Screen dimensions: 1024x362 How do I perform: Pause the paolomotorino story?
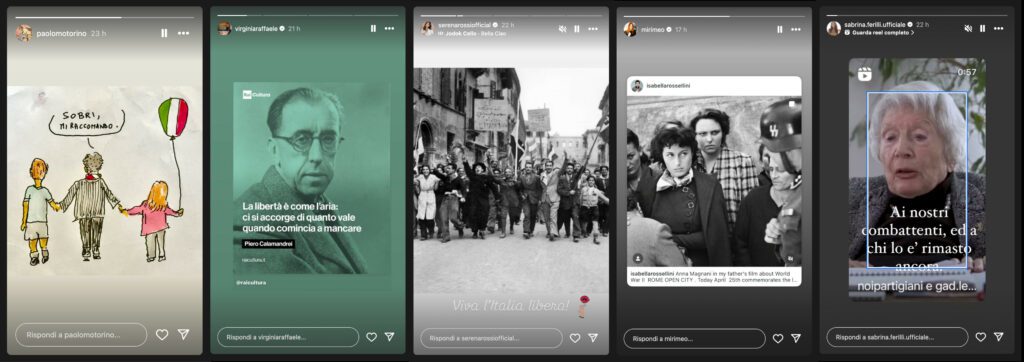tap(164, 33)
